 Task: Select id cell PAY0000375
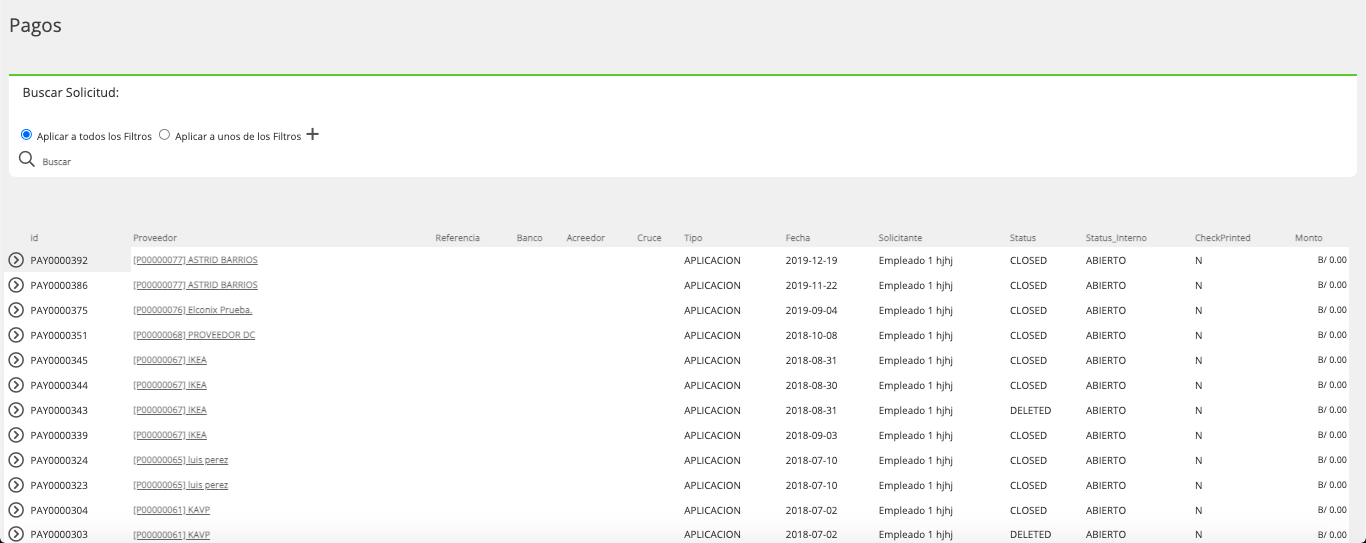pyautogui.click(x=59, y=310)
